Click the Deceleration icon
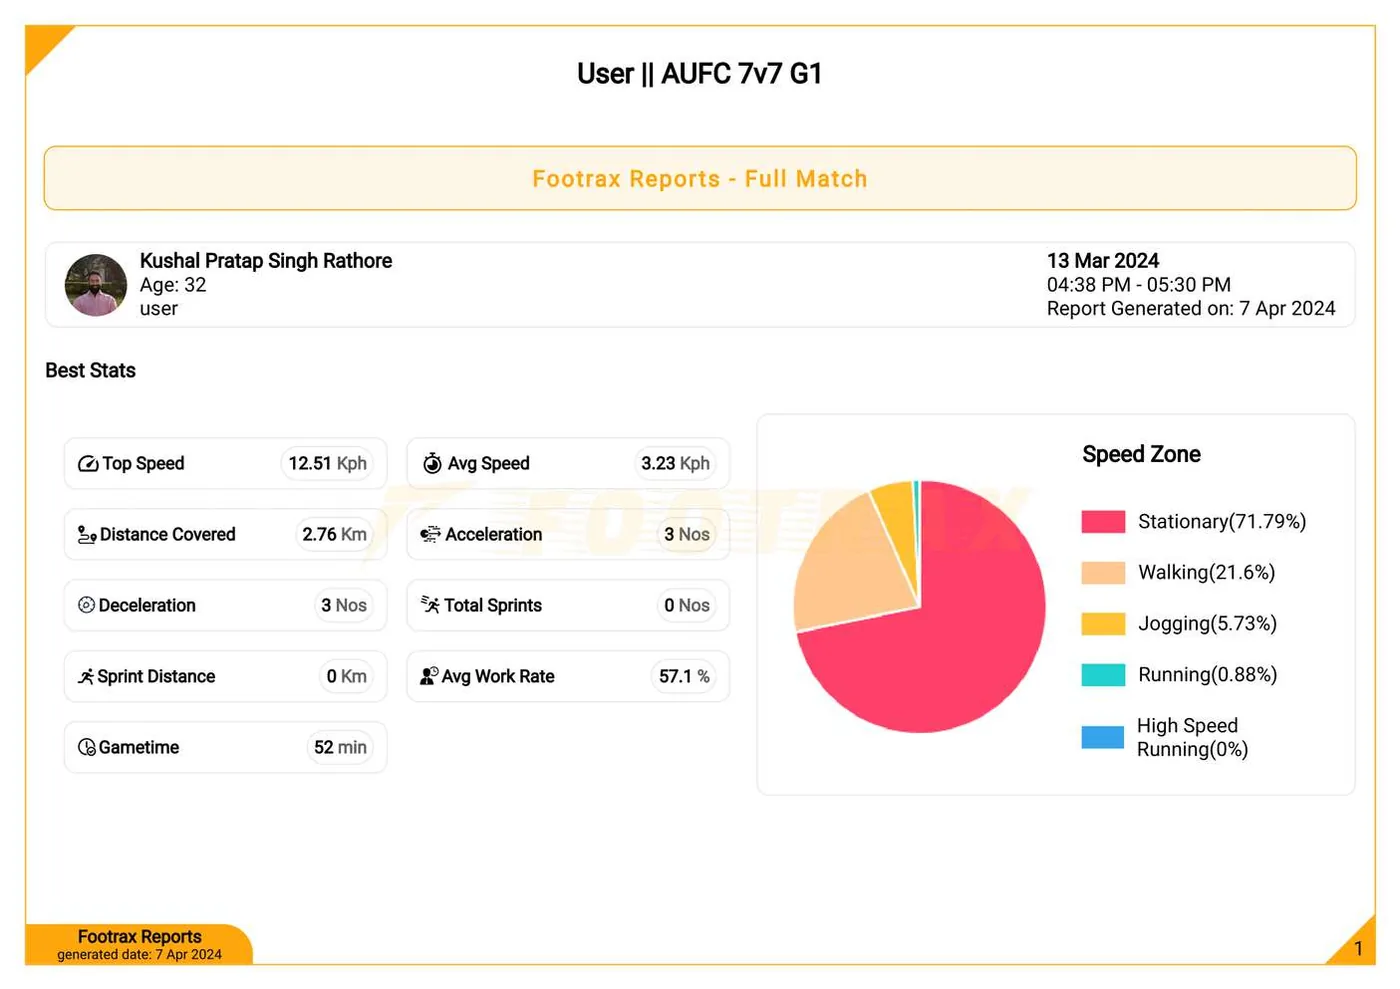Viewport: 1400px width, 989px height. pos(86,605)
